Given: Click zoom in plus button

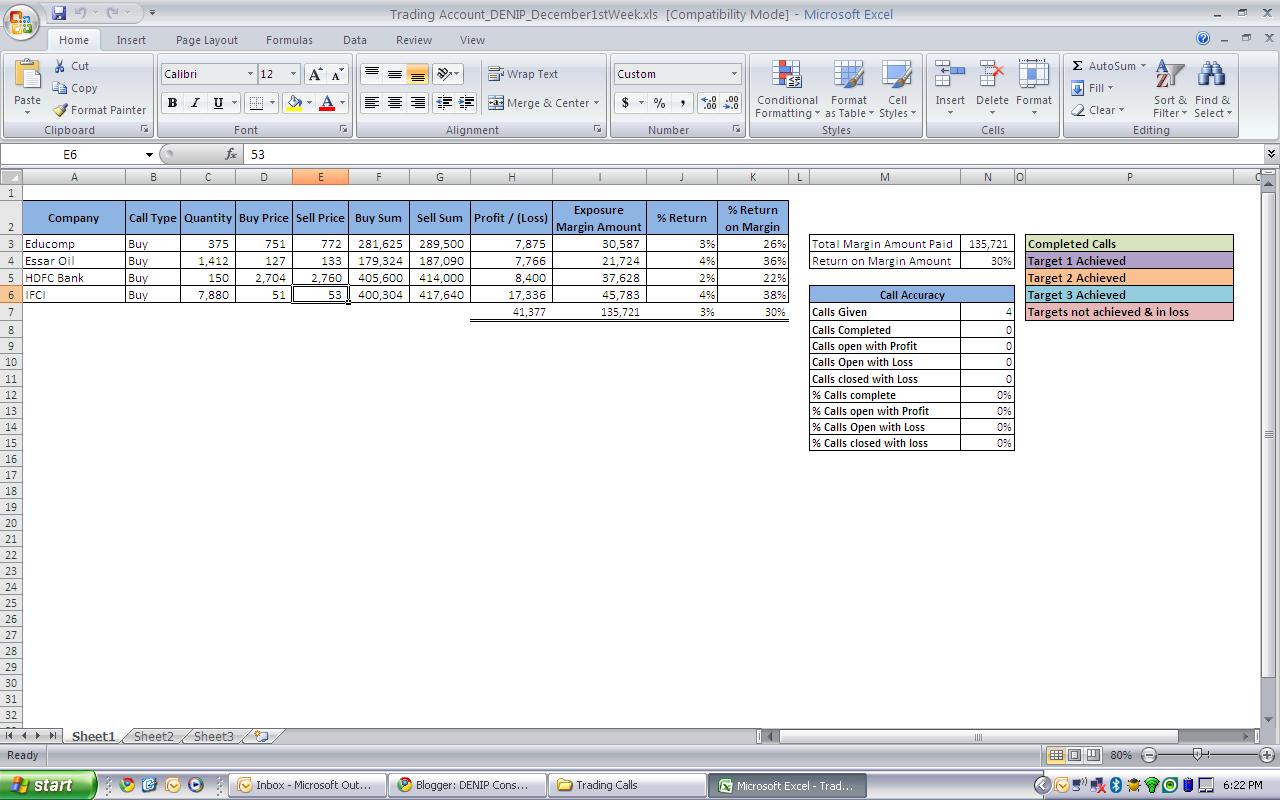Looking at the screenshot, I should (x=1267, y=755).
